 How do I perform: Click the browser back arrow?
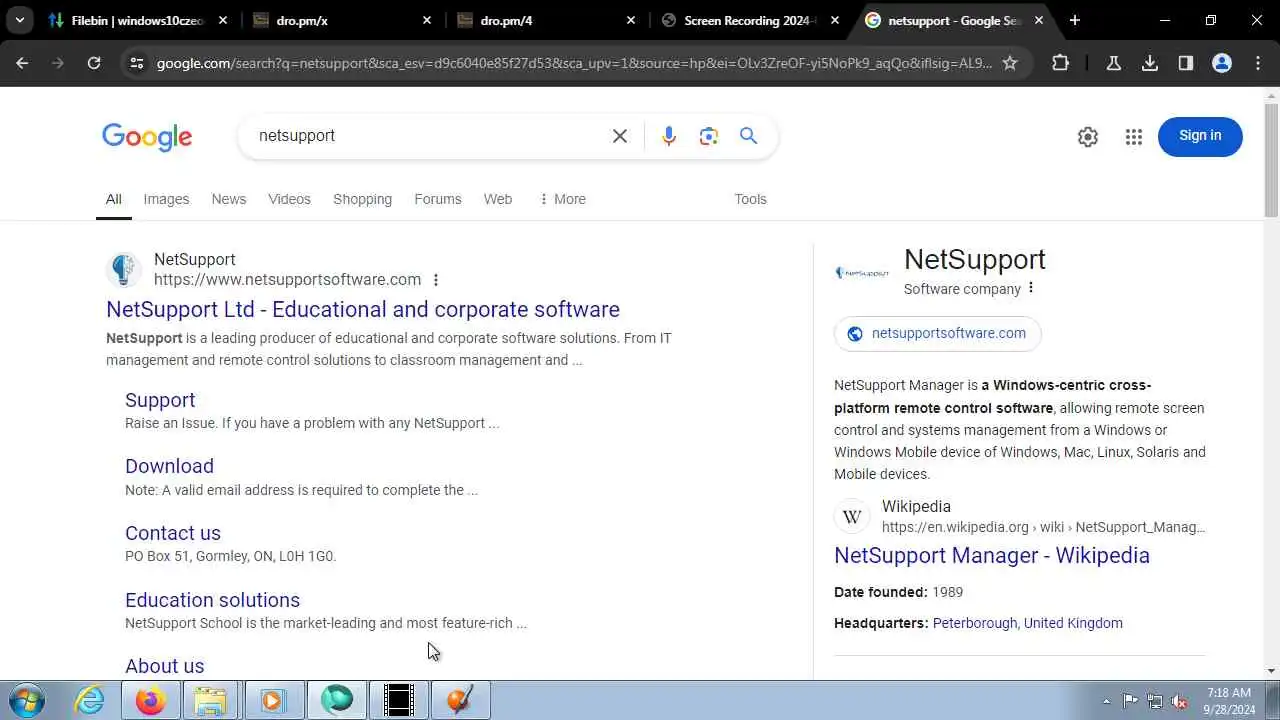tap(22, 63)
